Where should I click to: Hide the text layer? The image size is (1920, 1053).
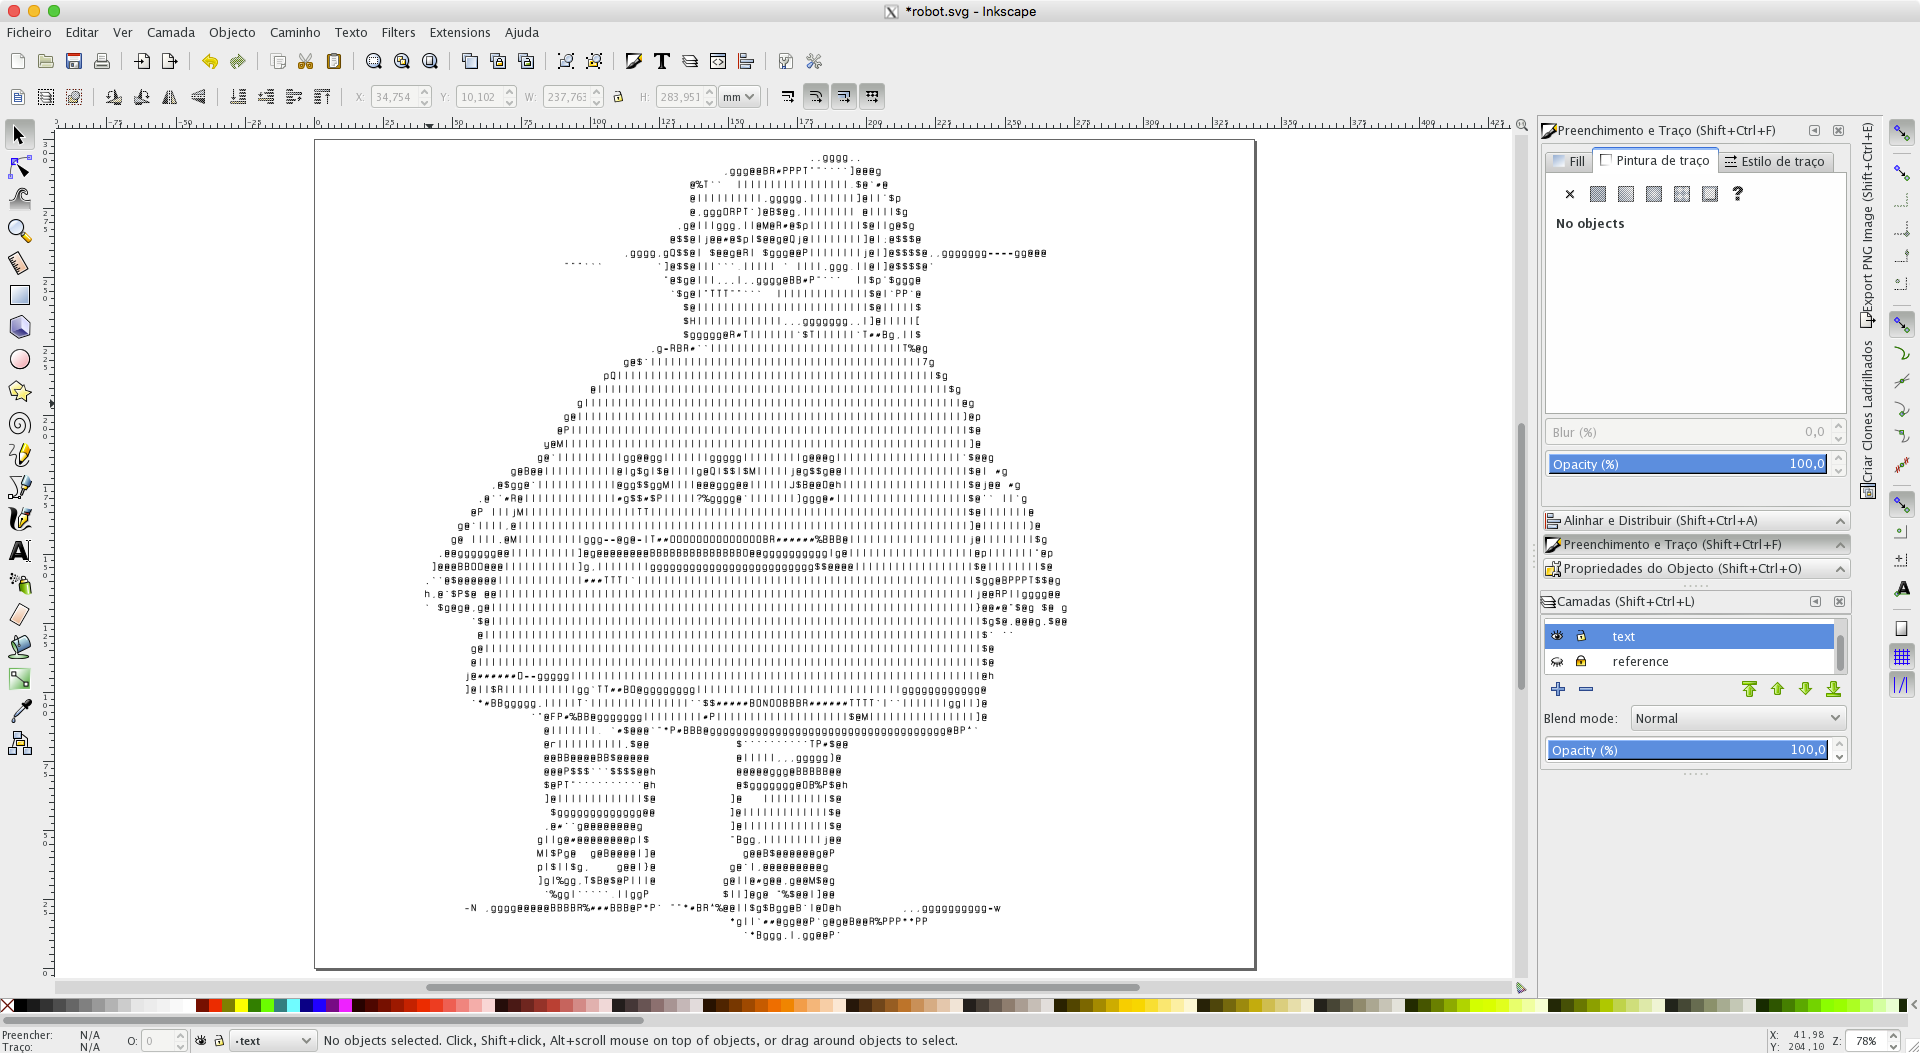(1558, 636)
